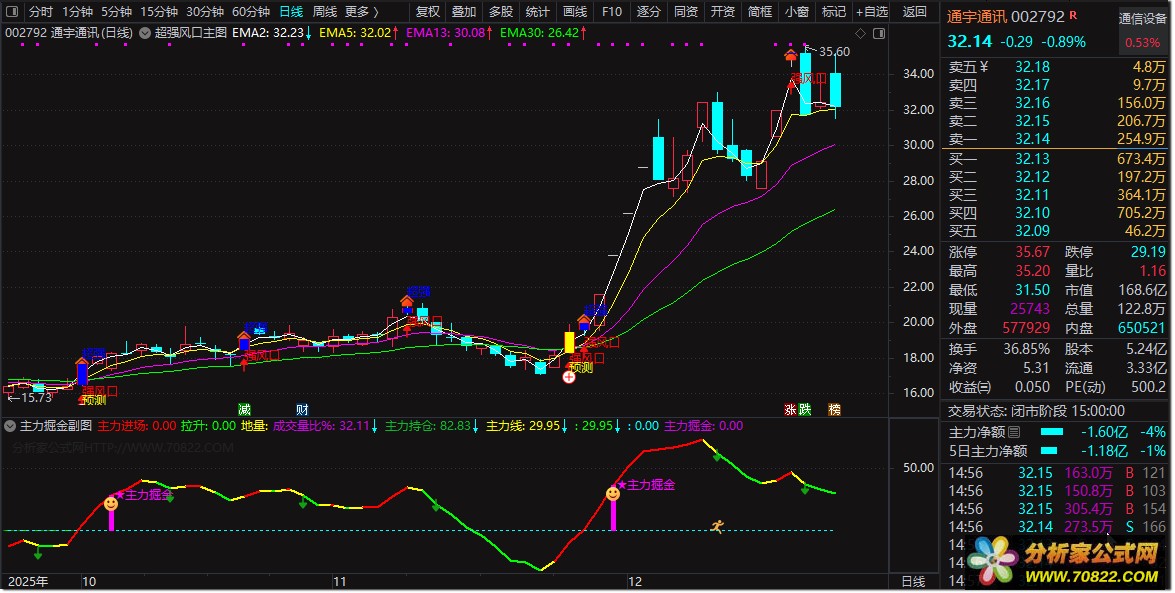
Task: Select the 15分钟 period tab
Action: tap(158, 12)
